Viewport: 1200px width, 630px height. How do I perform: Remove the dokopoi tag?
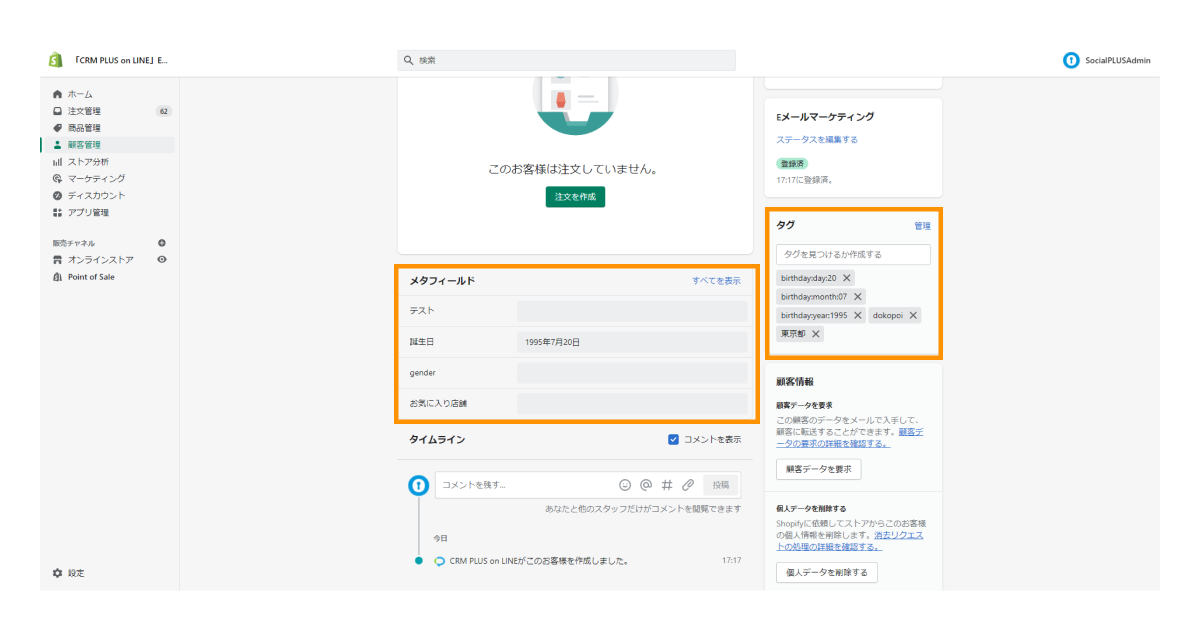[x=911, y=315]
